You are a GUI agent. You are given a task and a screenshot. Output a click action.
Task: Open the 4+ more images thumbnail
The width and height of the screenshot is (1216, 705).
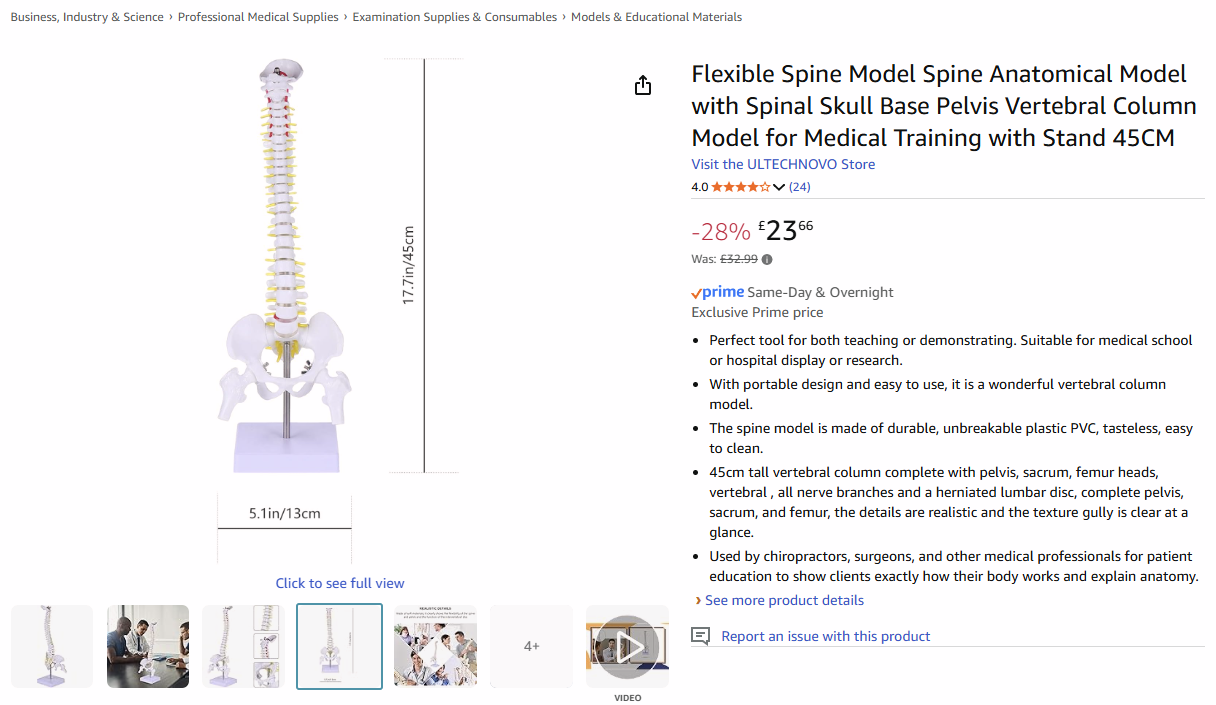tap(532, 646)
